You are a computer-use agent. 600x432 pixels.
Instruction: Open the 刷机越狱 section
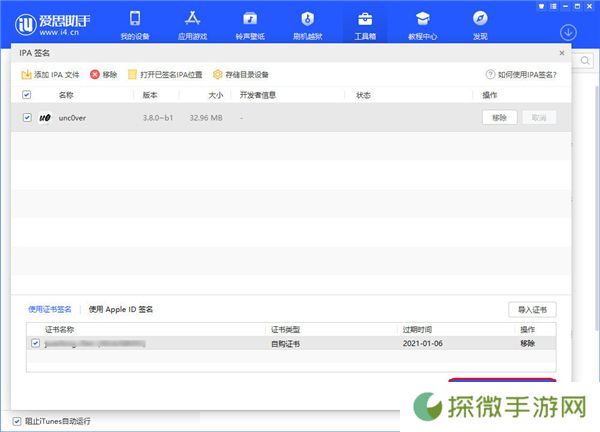(x=307, y=25)
